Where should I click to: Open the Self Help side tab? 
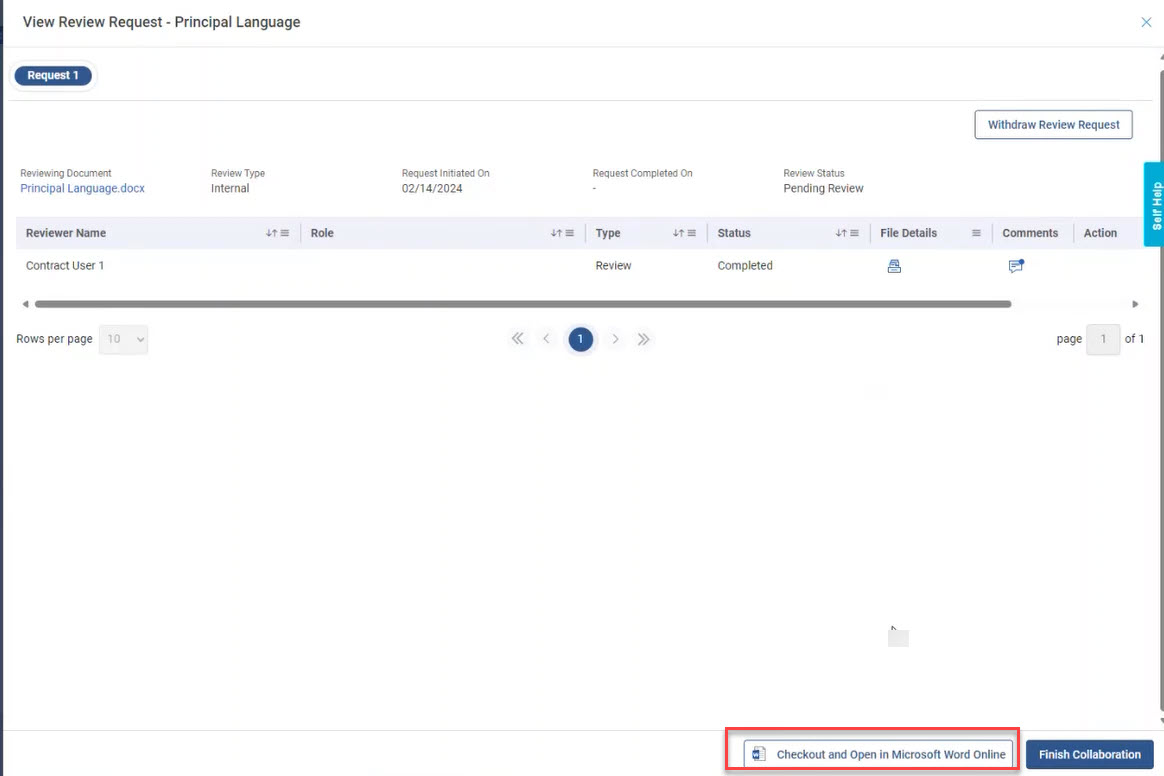point(1155,205)
